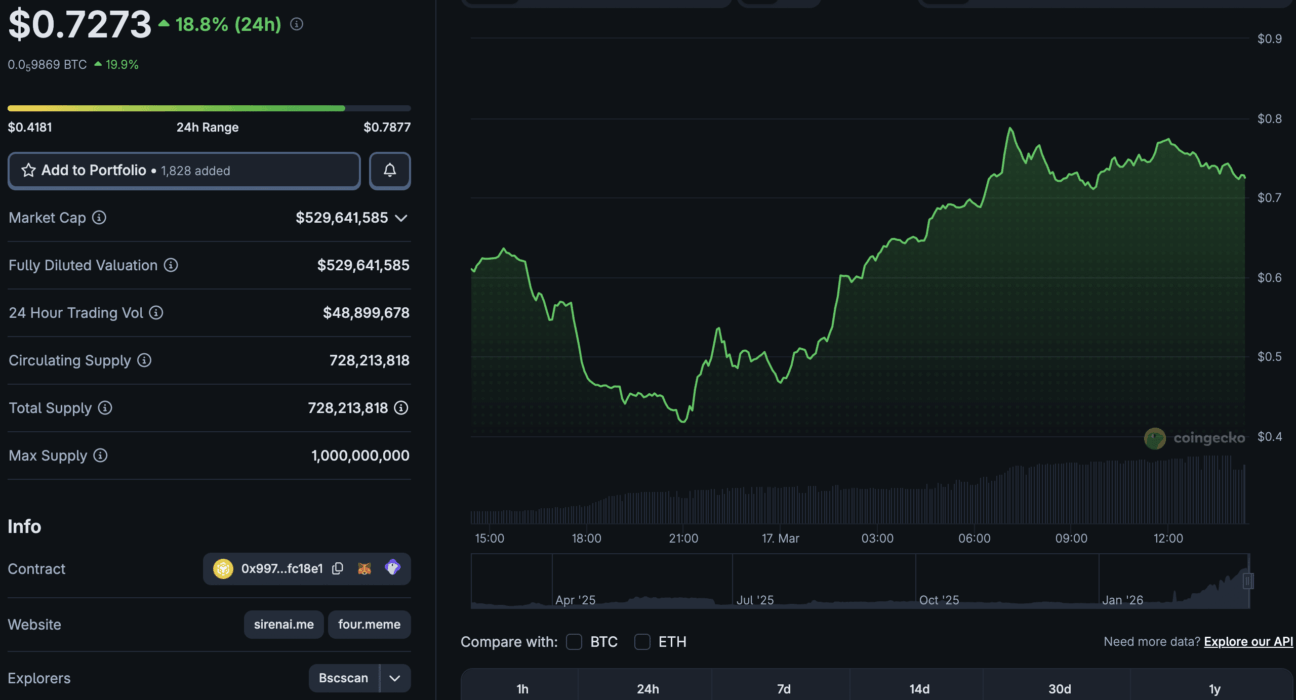Open the sirenai.me website link

point(283,625)
